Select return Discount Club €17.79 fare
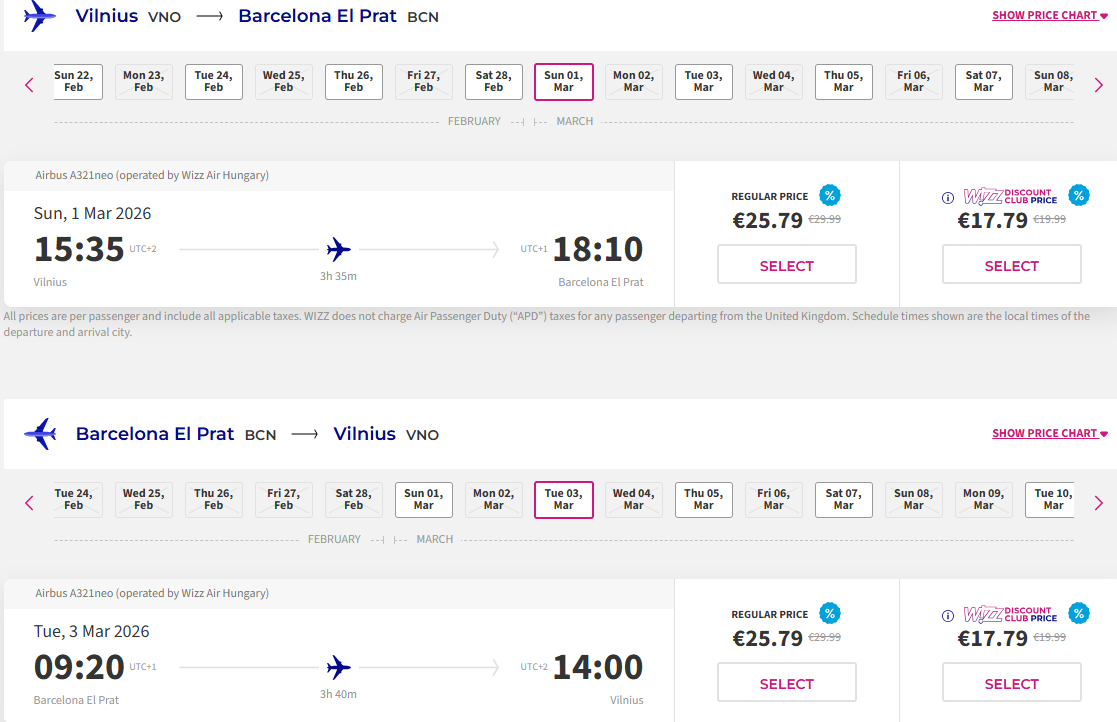 pos(1011,684)
